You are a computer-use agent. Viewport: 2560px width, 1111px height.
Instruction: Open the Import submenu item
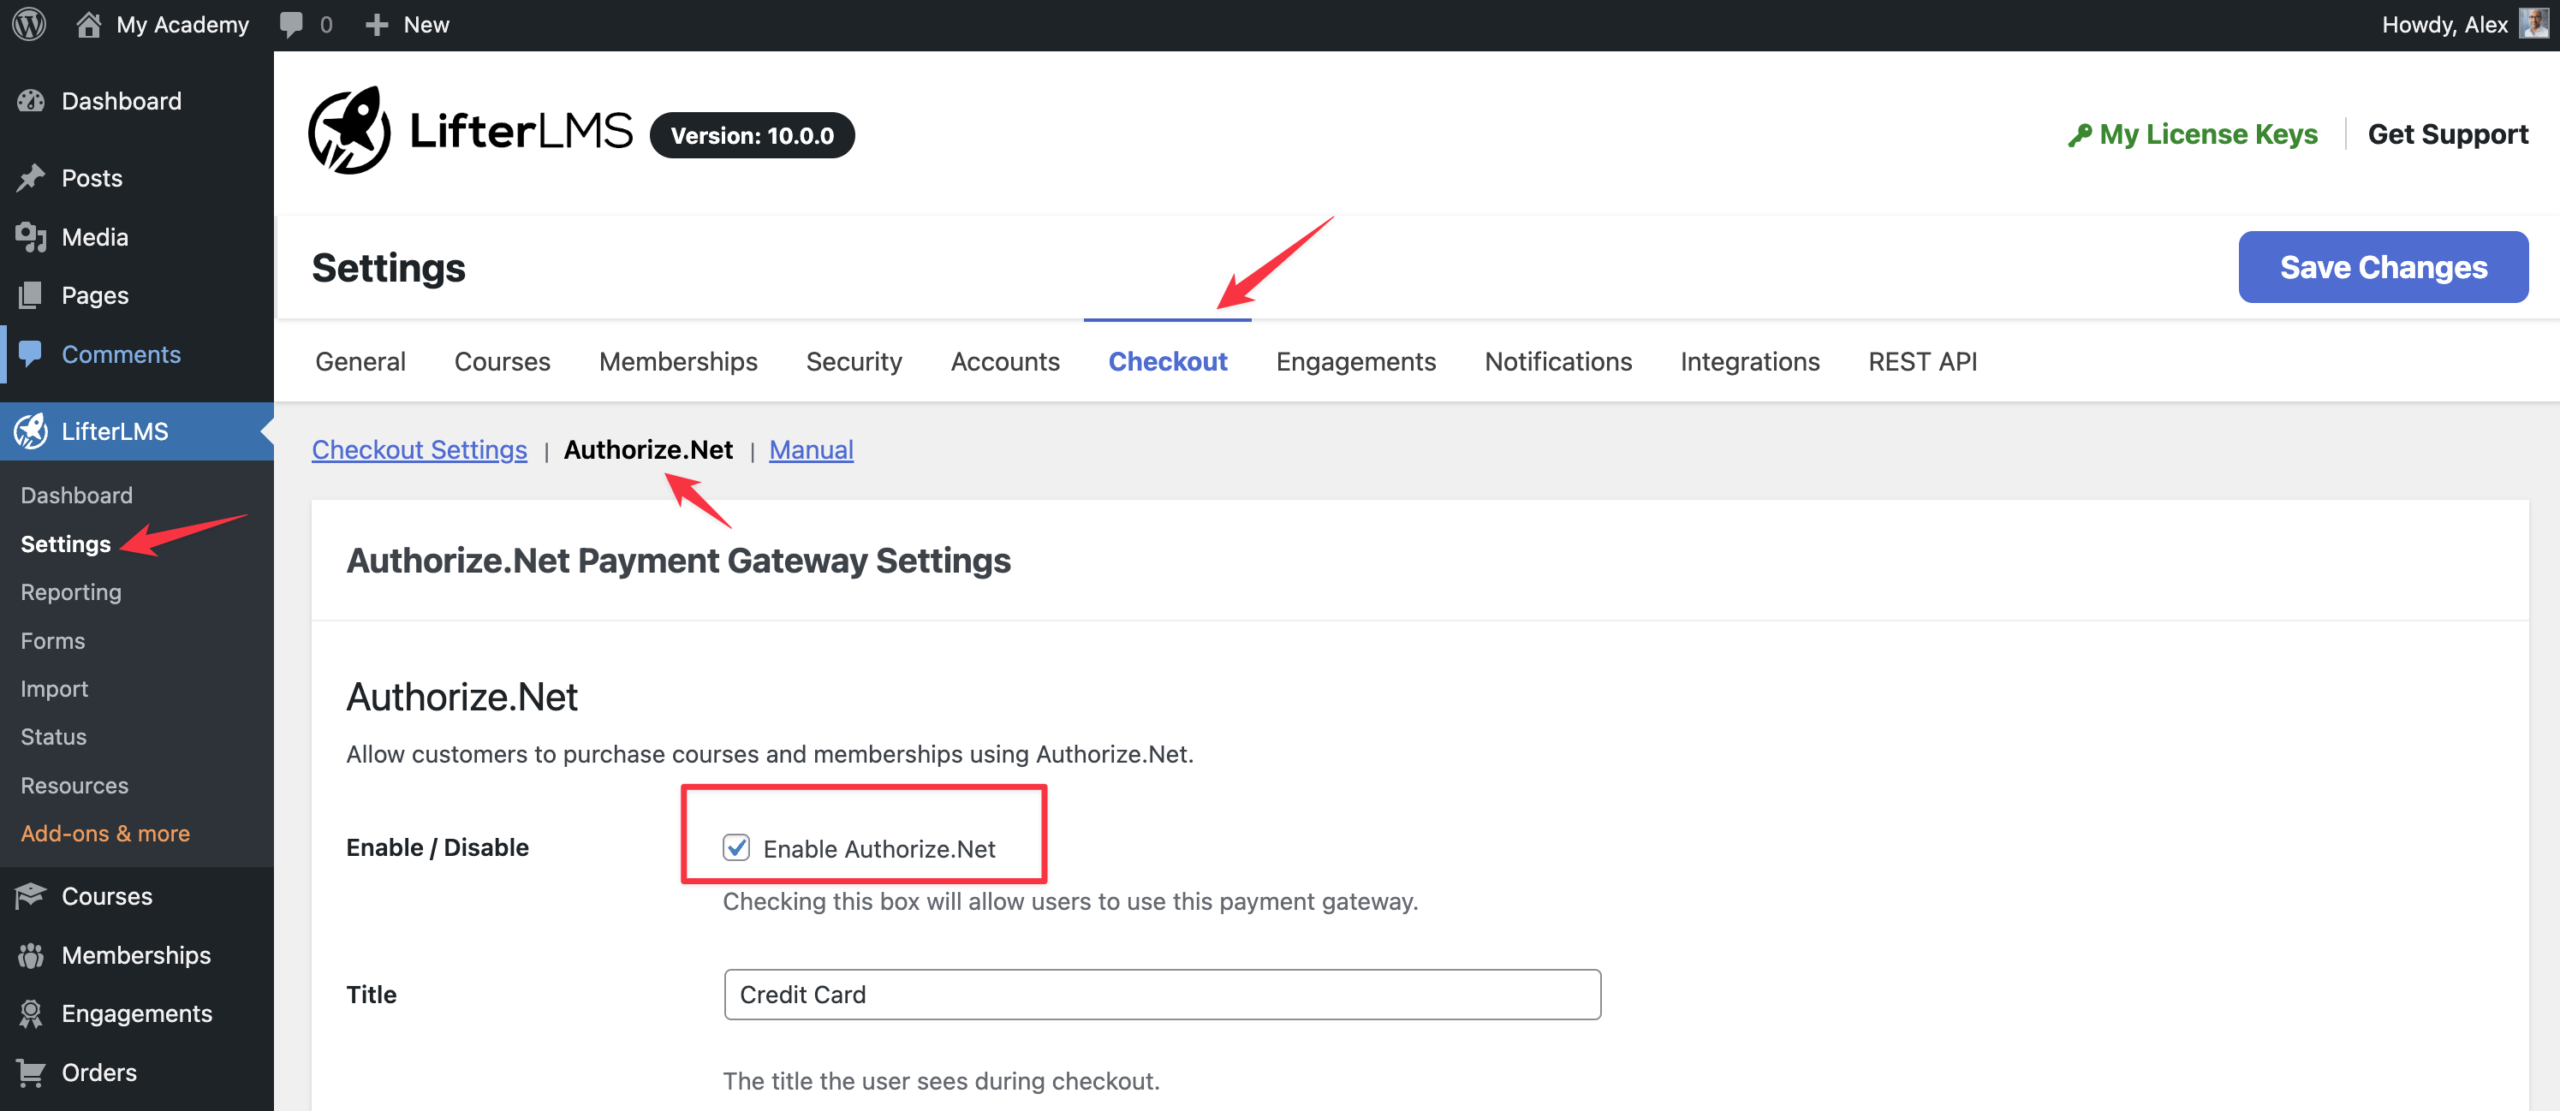coord(54,689)
